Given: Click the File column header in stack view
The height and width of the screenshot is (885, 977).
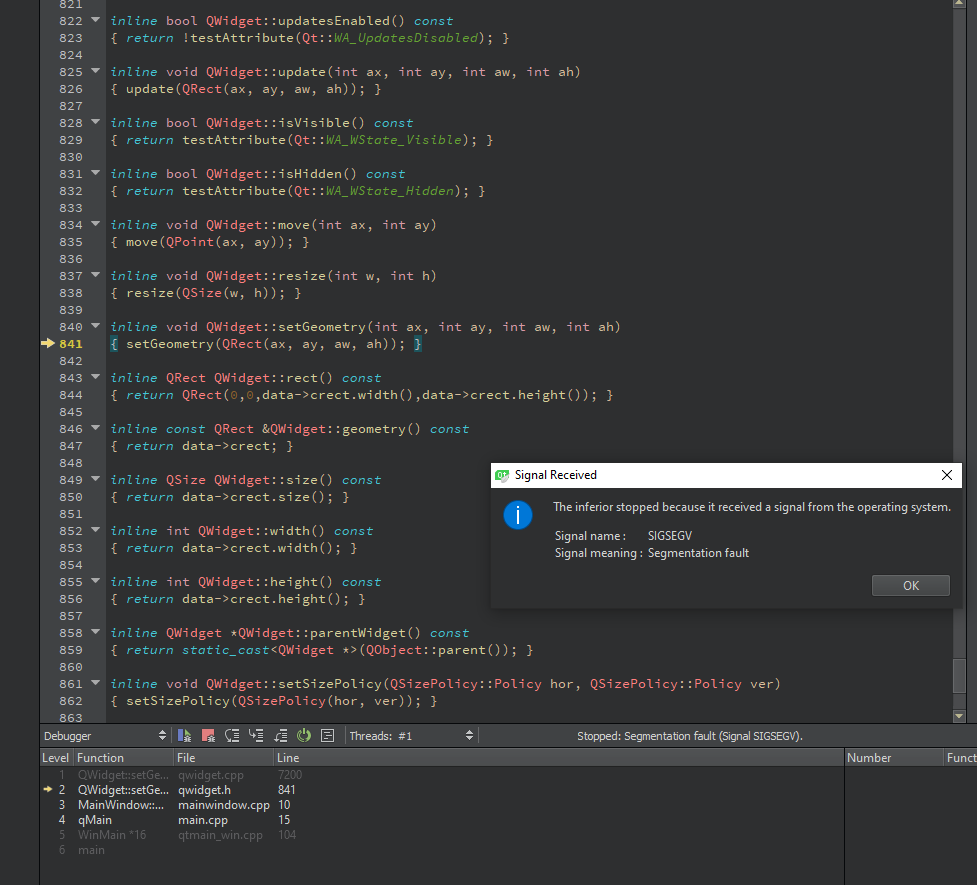Looking at the screenshot, I should [224, 757].
